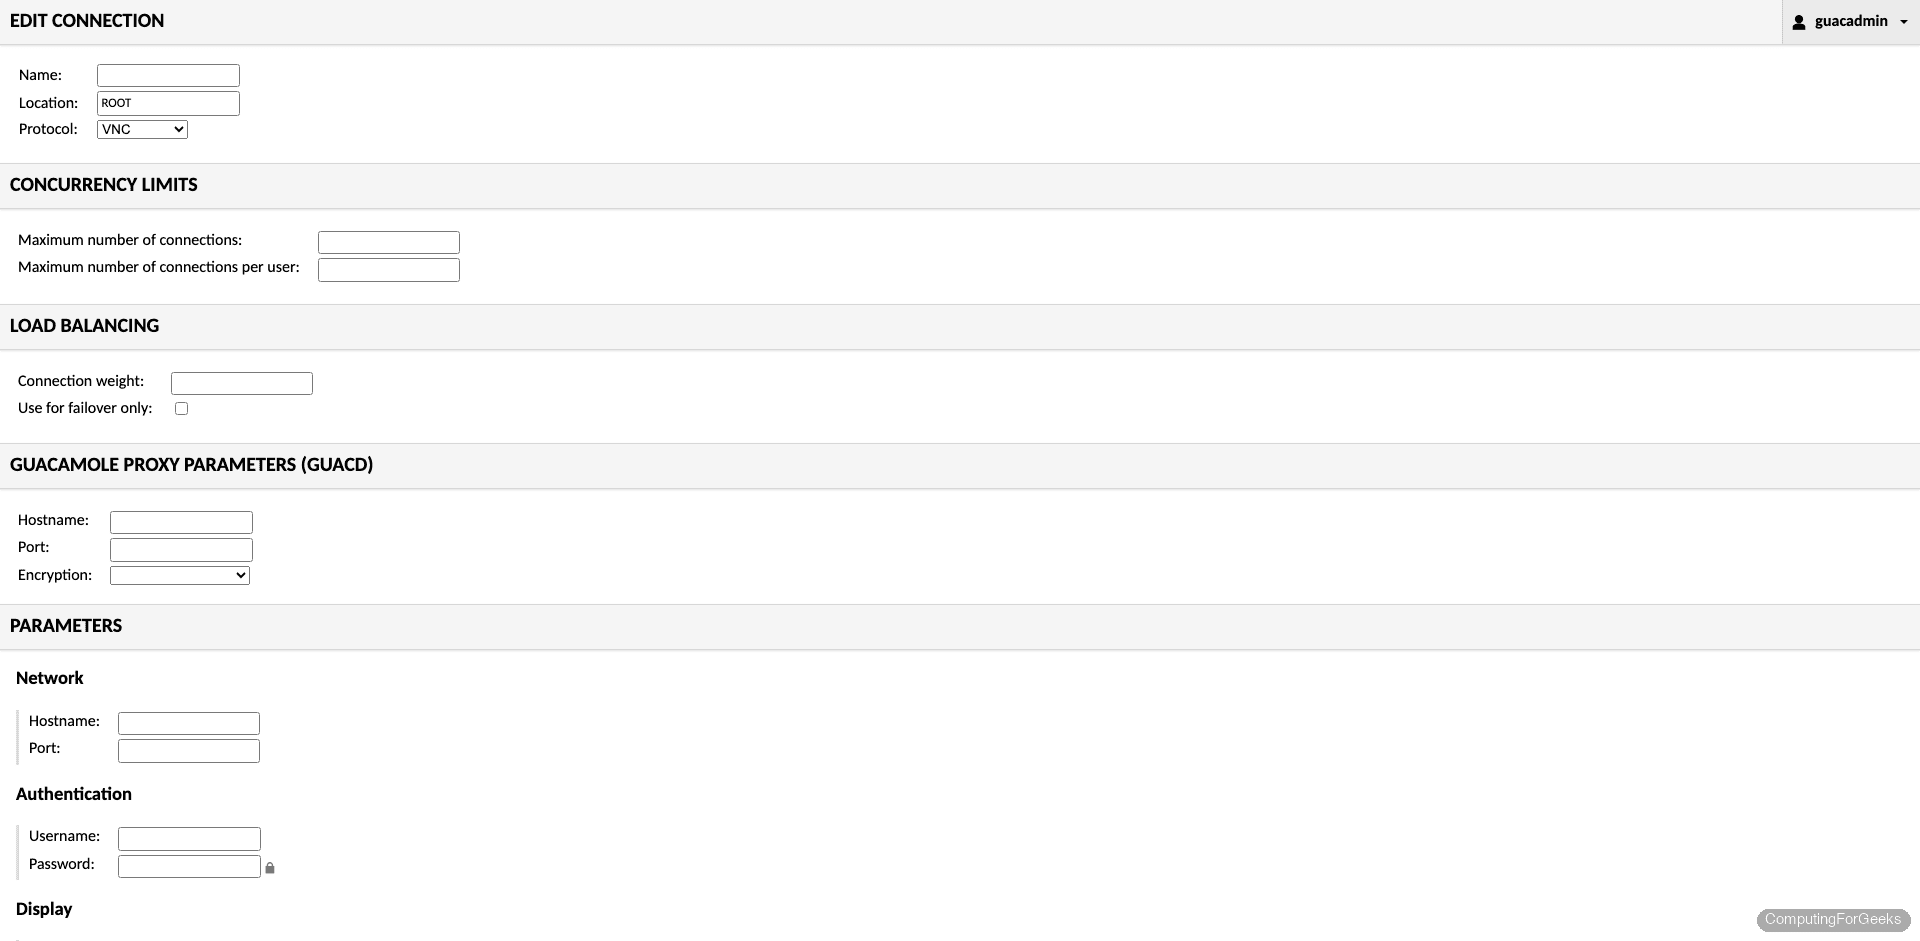Click the PARAMETERS section header

65,627
